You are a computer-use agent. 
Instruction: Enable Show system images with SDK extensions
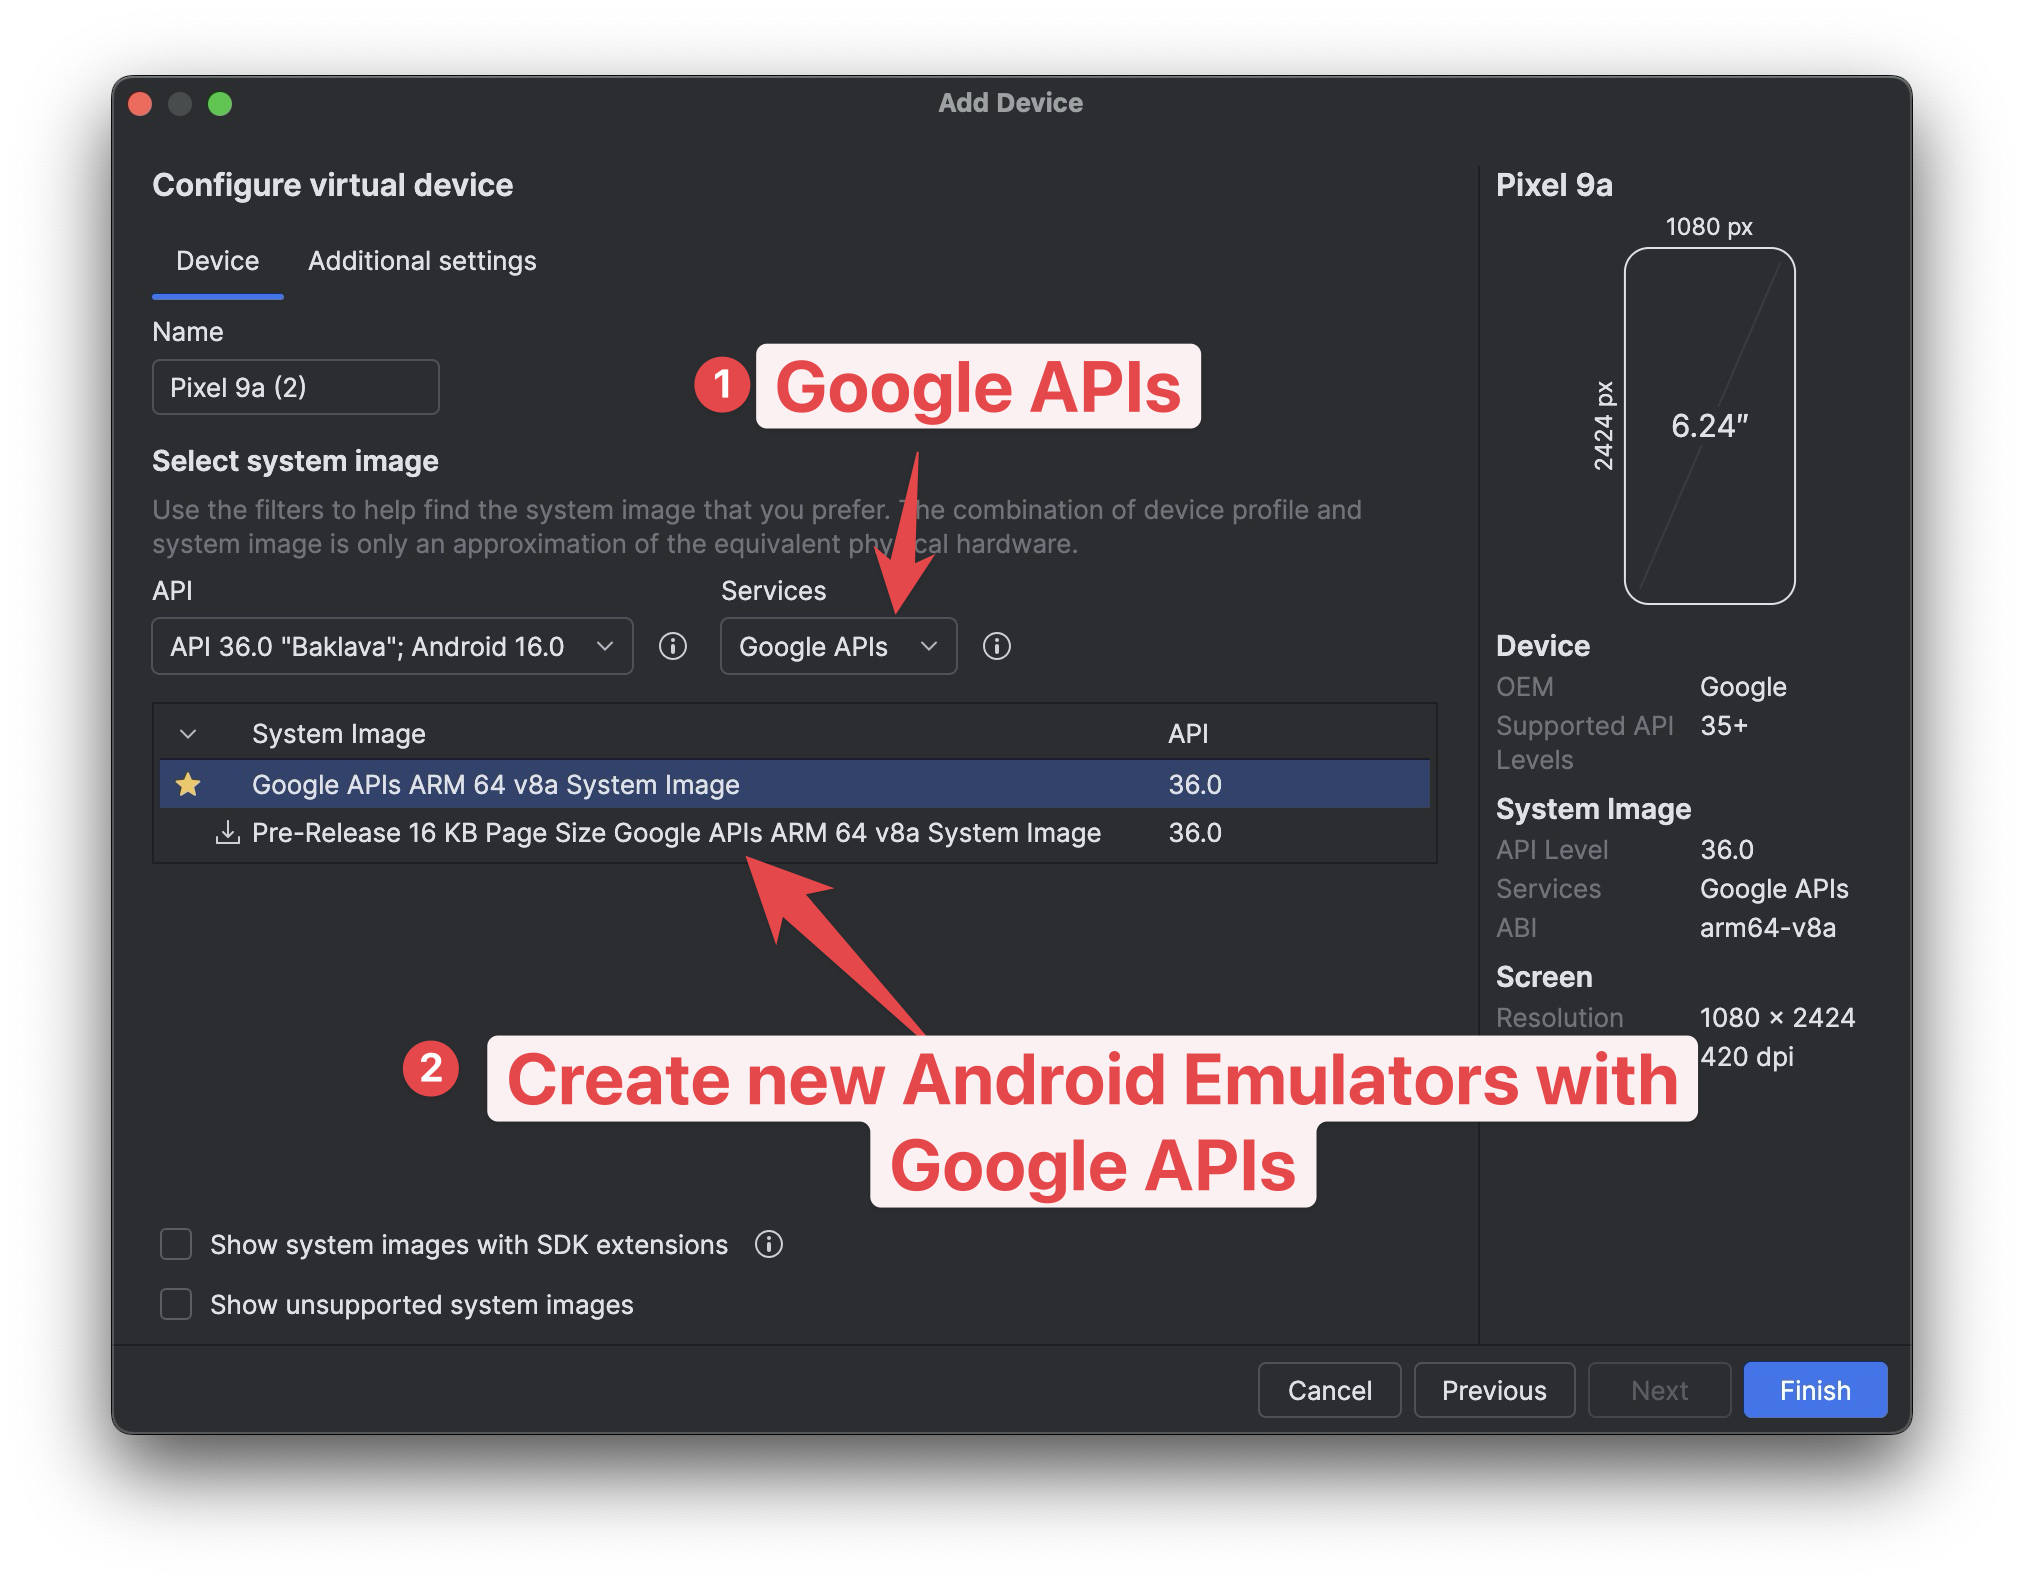(x=177, y=1244)
